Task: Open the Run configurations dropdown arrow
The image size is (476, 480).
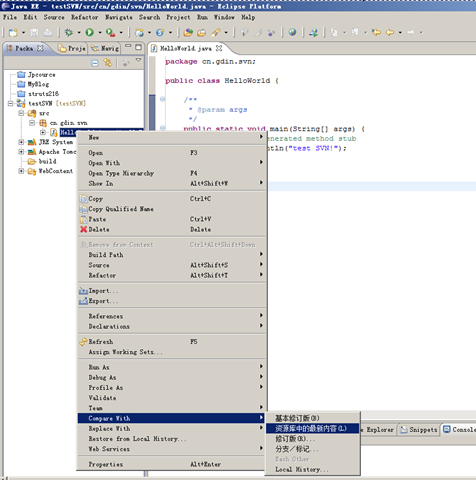Action: tap(100, 33)
